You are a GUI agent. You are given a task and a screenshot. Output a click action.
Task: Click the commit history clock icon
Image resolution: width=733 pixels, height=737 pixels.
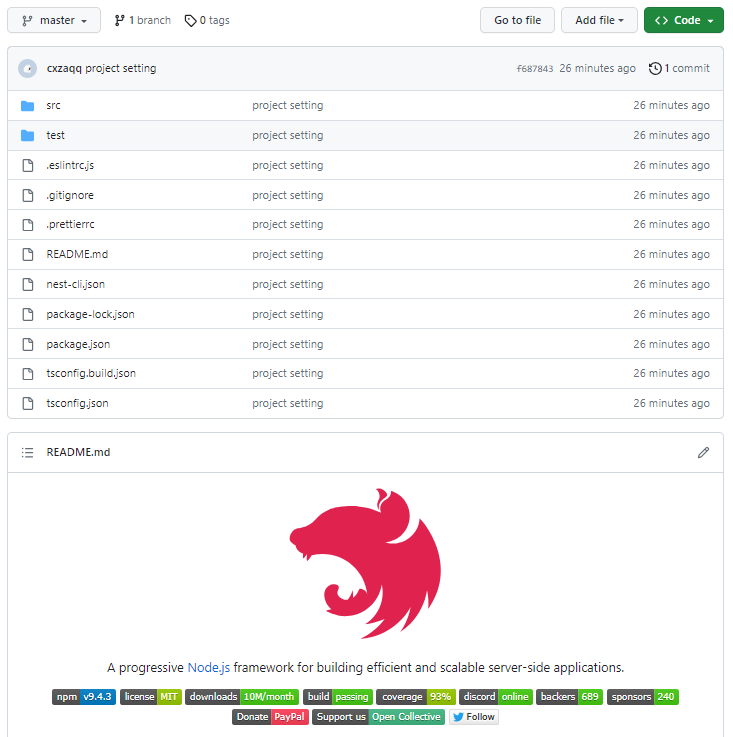[x=655, y=69]
